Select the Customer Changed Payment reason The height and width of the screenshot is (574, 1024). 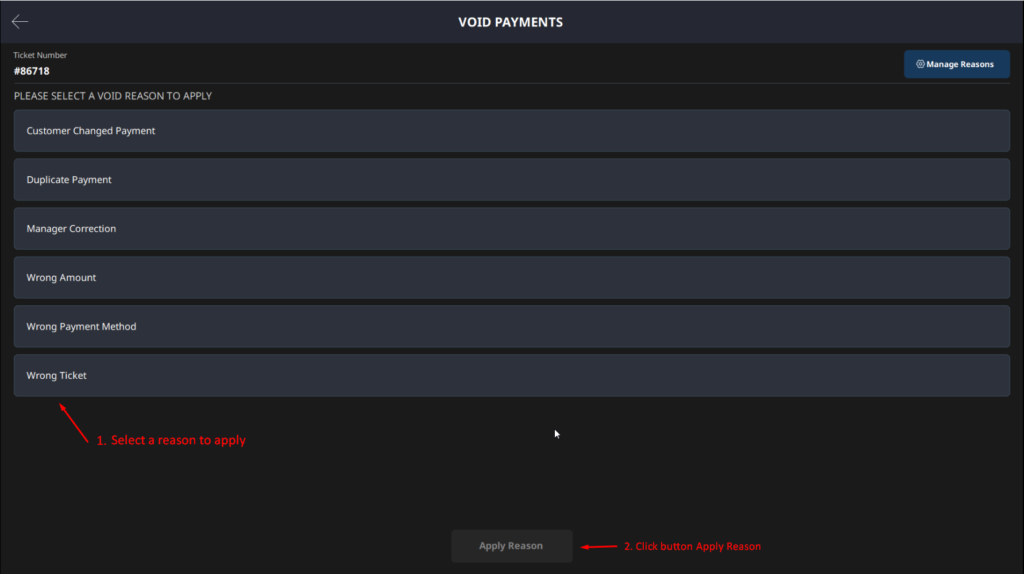(x=511, y=131)
